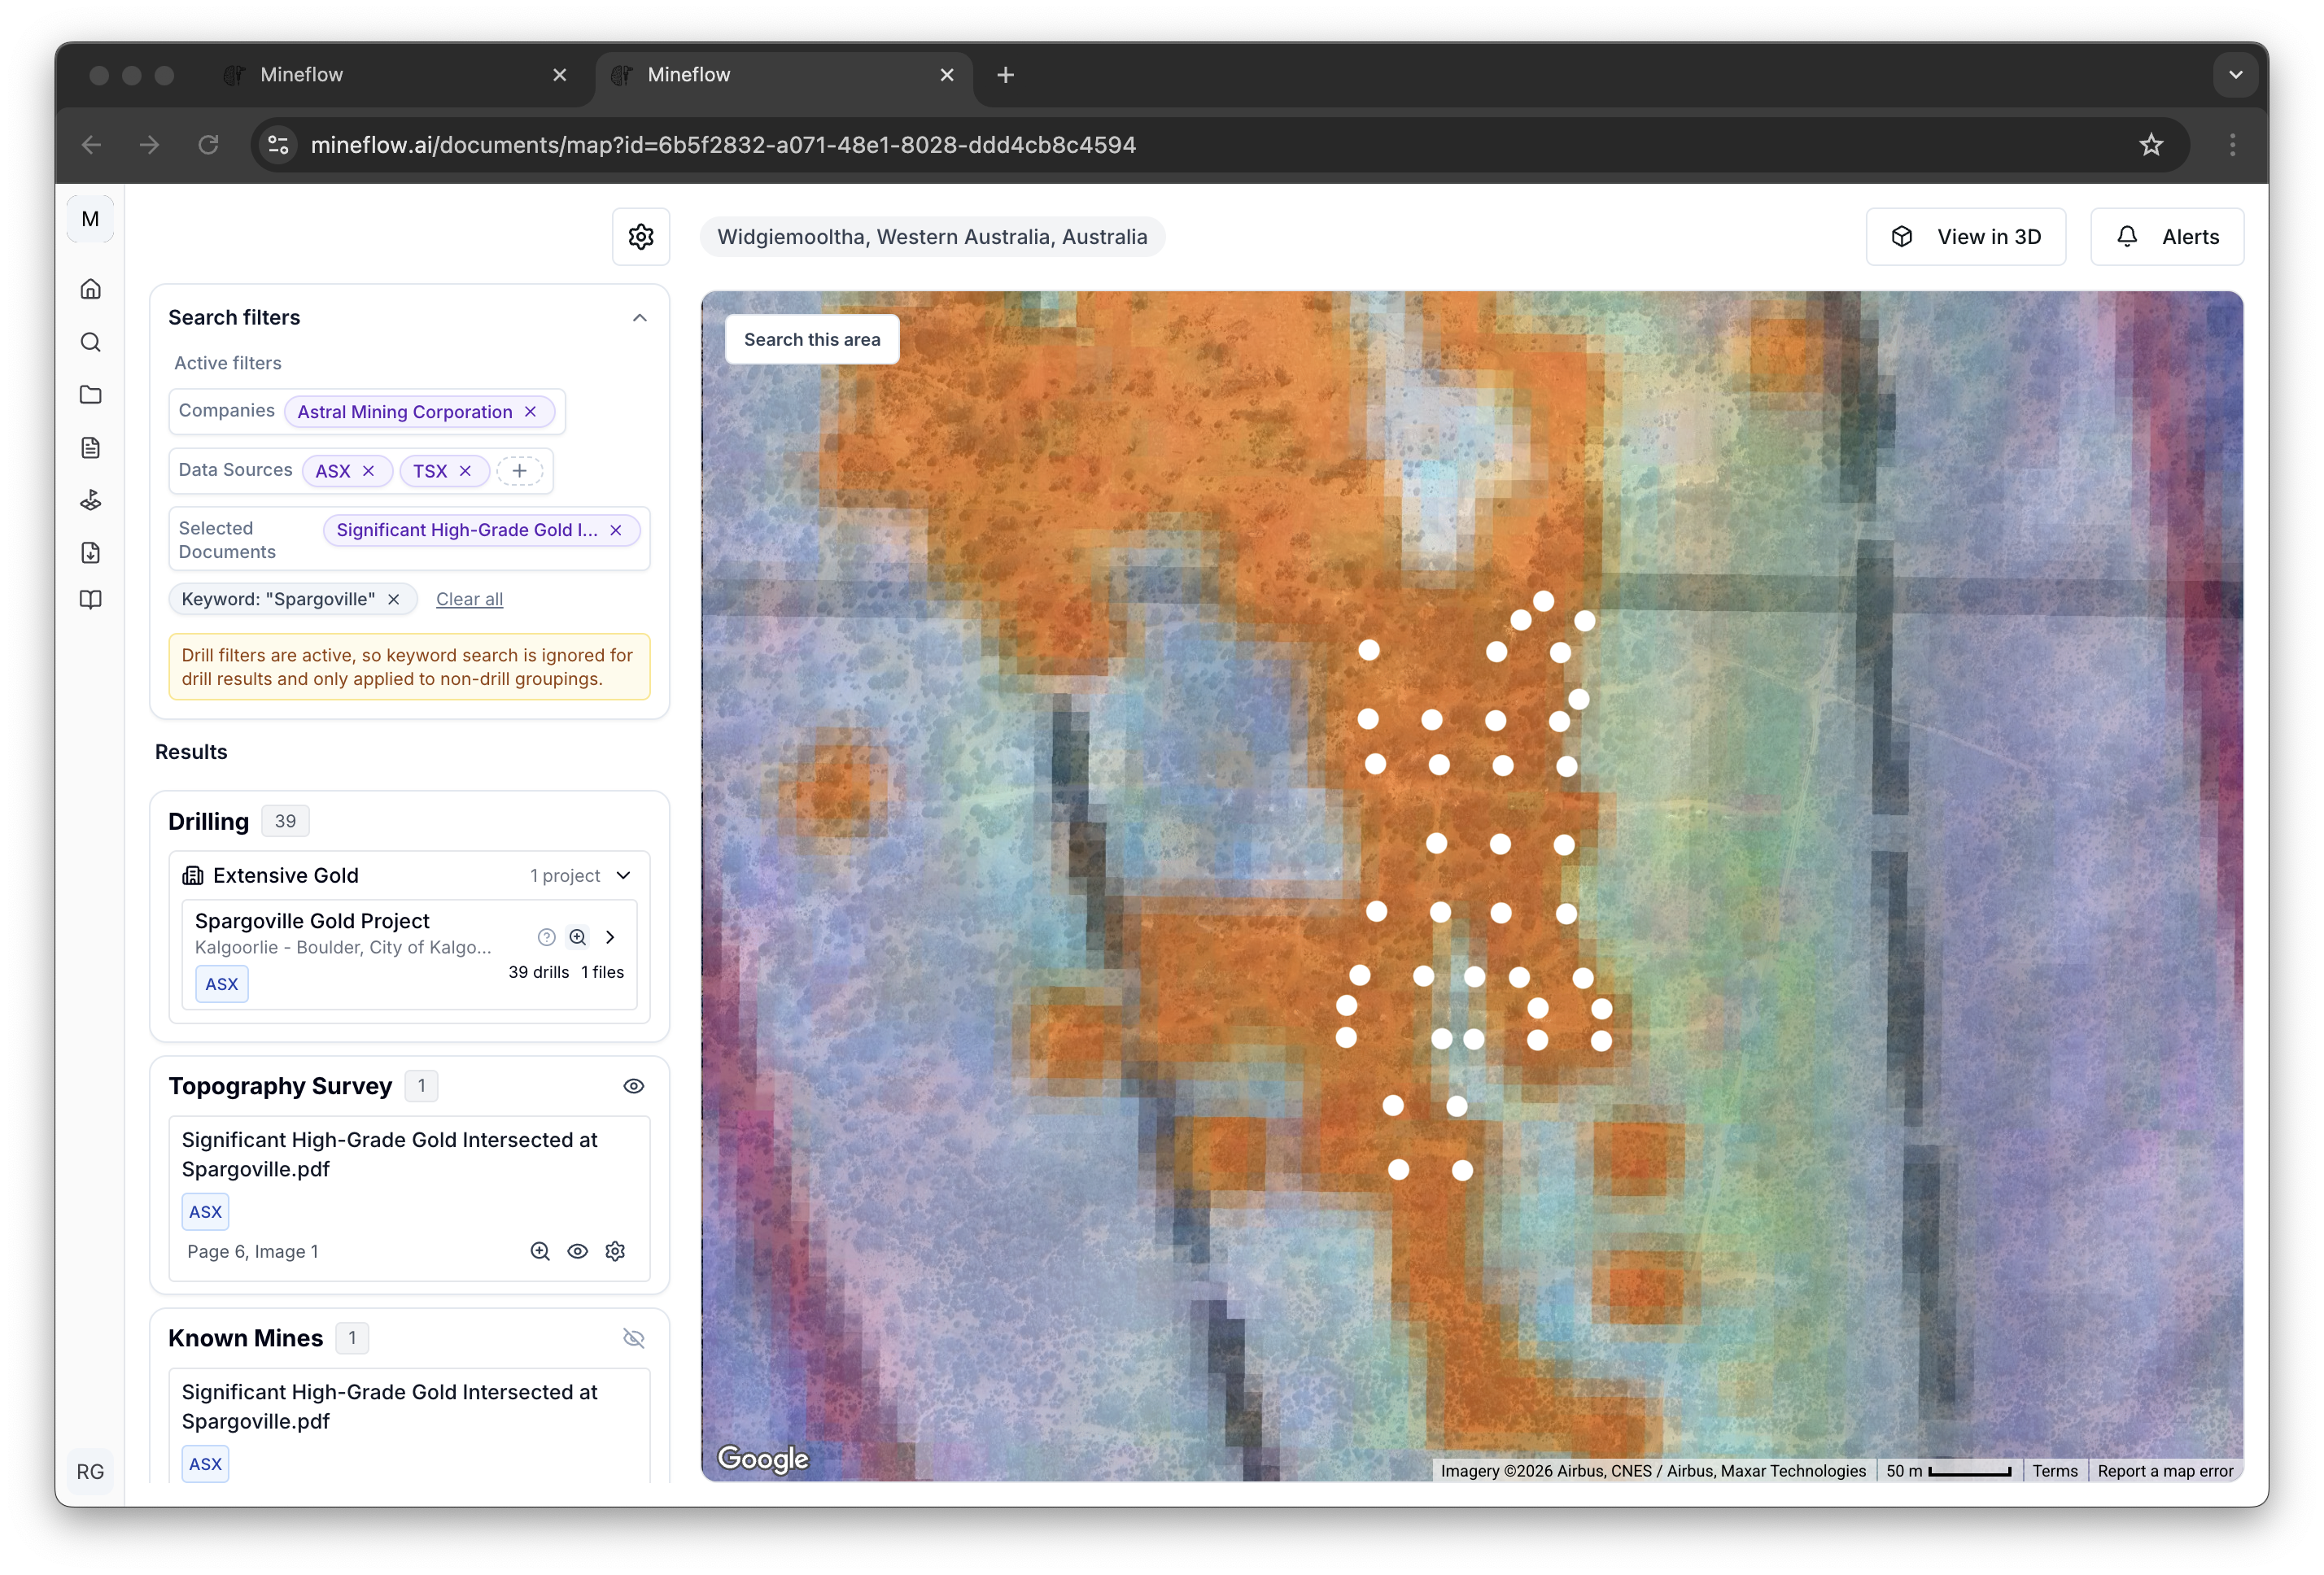The height and width of the screenshot is (1575, 2324).
Task: Zoom to the Spargoville Gold Project via magnifier icon
Action: pos(578,937)
